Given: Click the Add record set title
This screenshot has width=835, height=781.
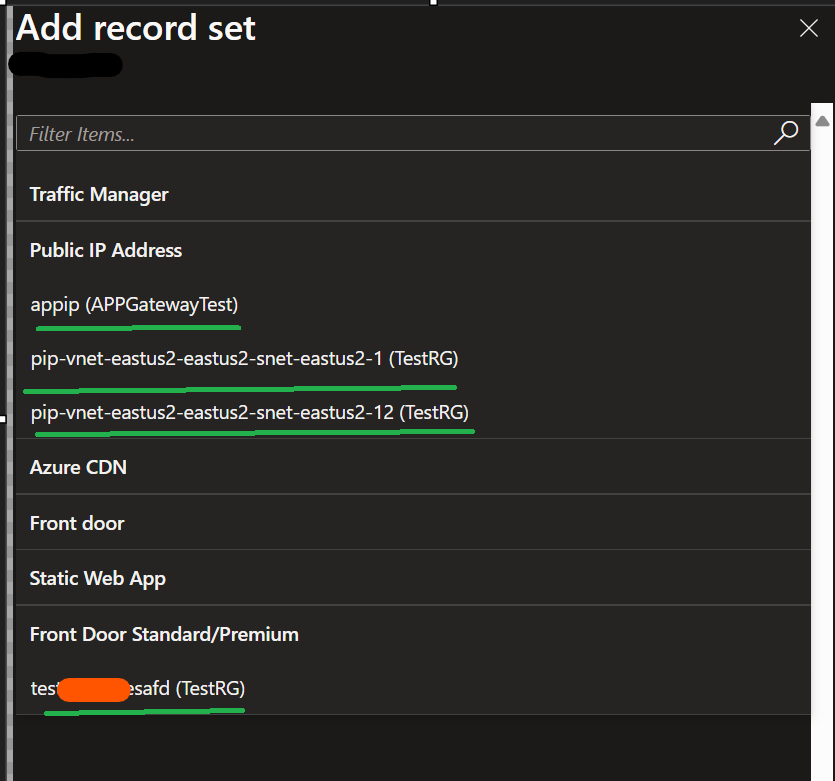Looking at the screenshot, I should pyautogui.click(x=135, y=28).
